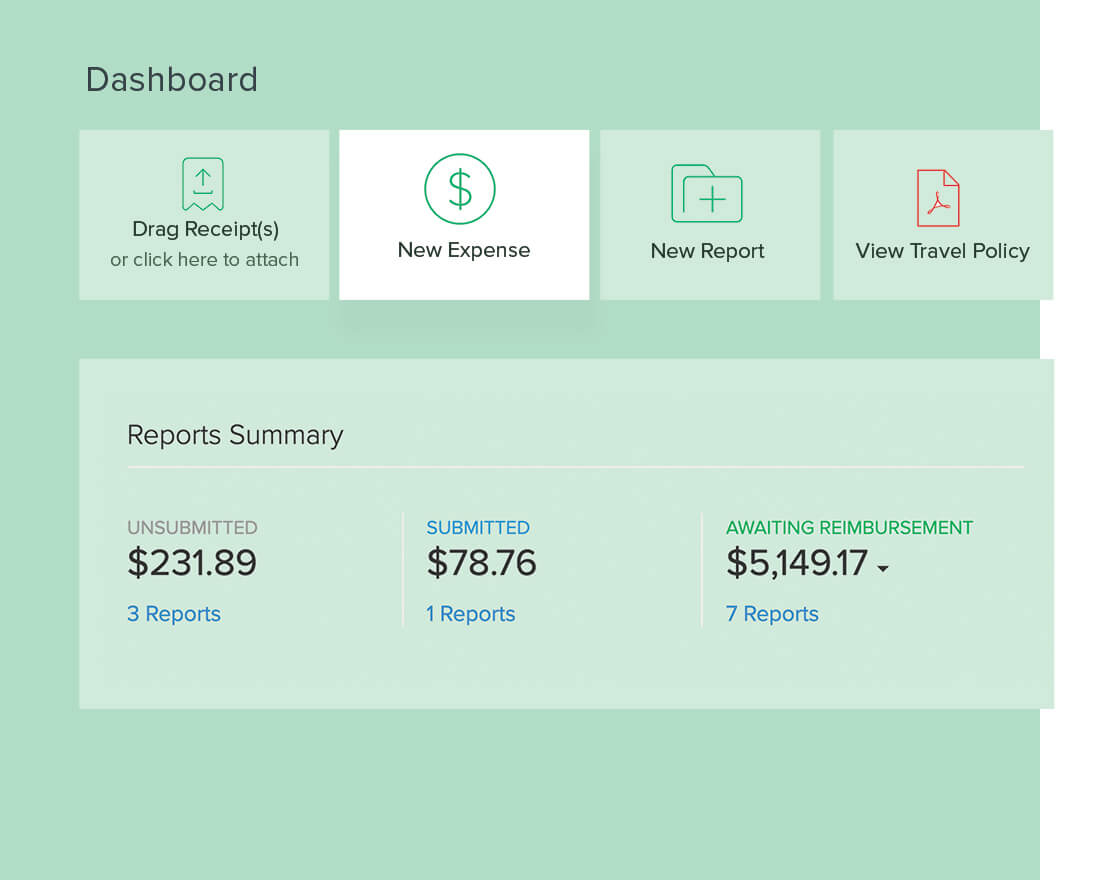Open the 1 Reports link under Submitted

click(x=470, y=614)
